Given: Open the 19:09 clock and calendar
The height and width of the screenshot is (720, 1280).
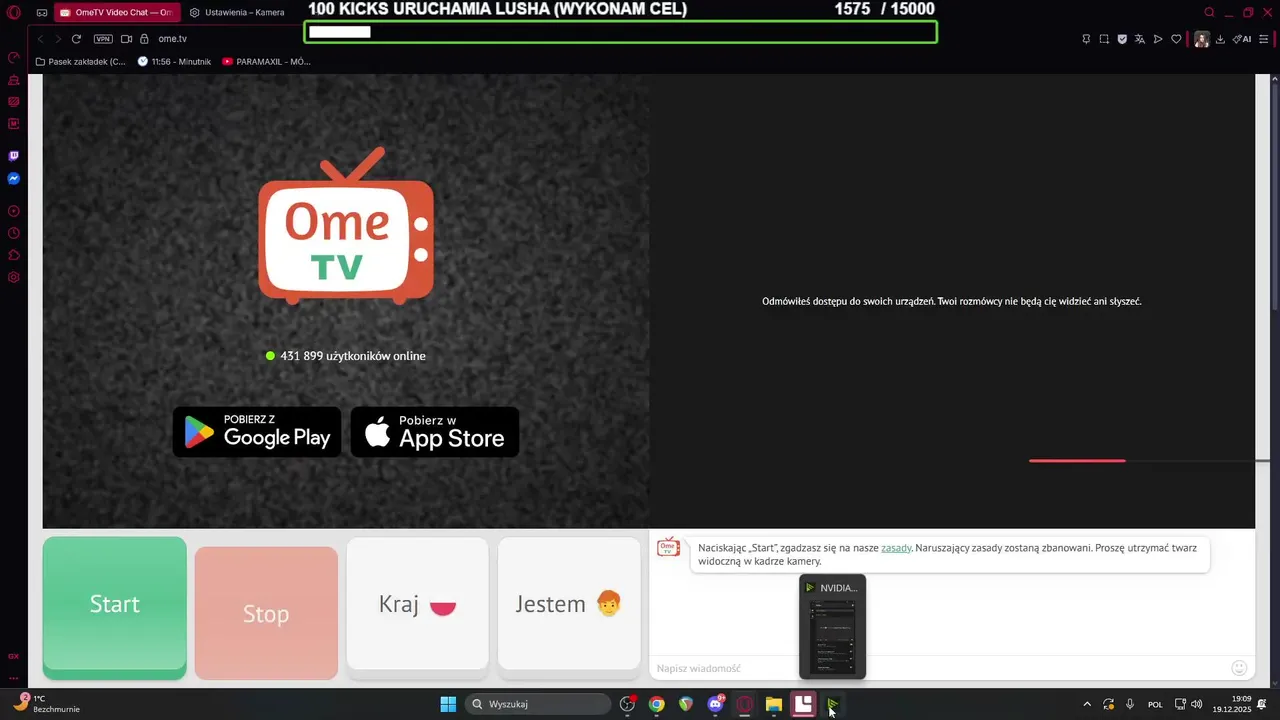Looking at the screenshot, I should pyautogui.click(x=1232, y=704).
